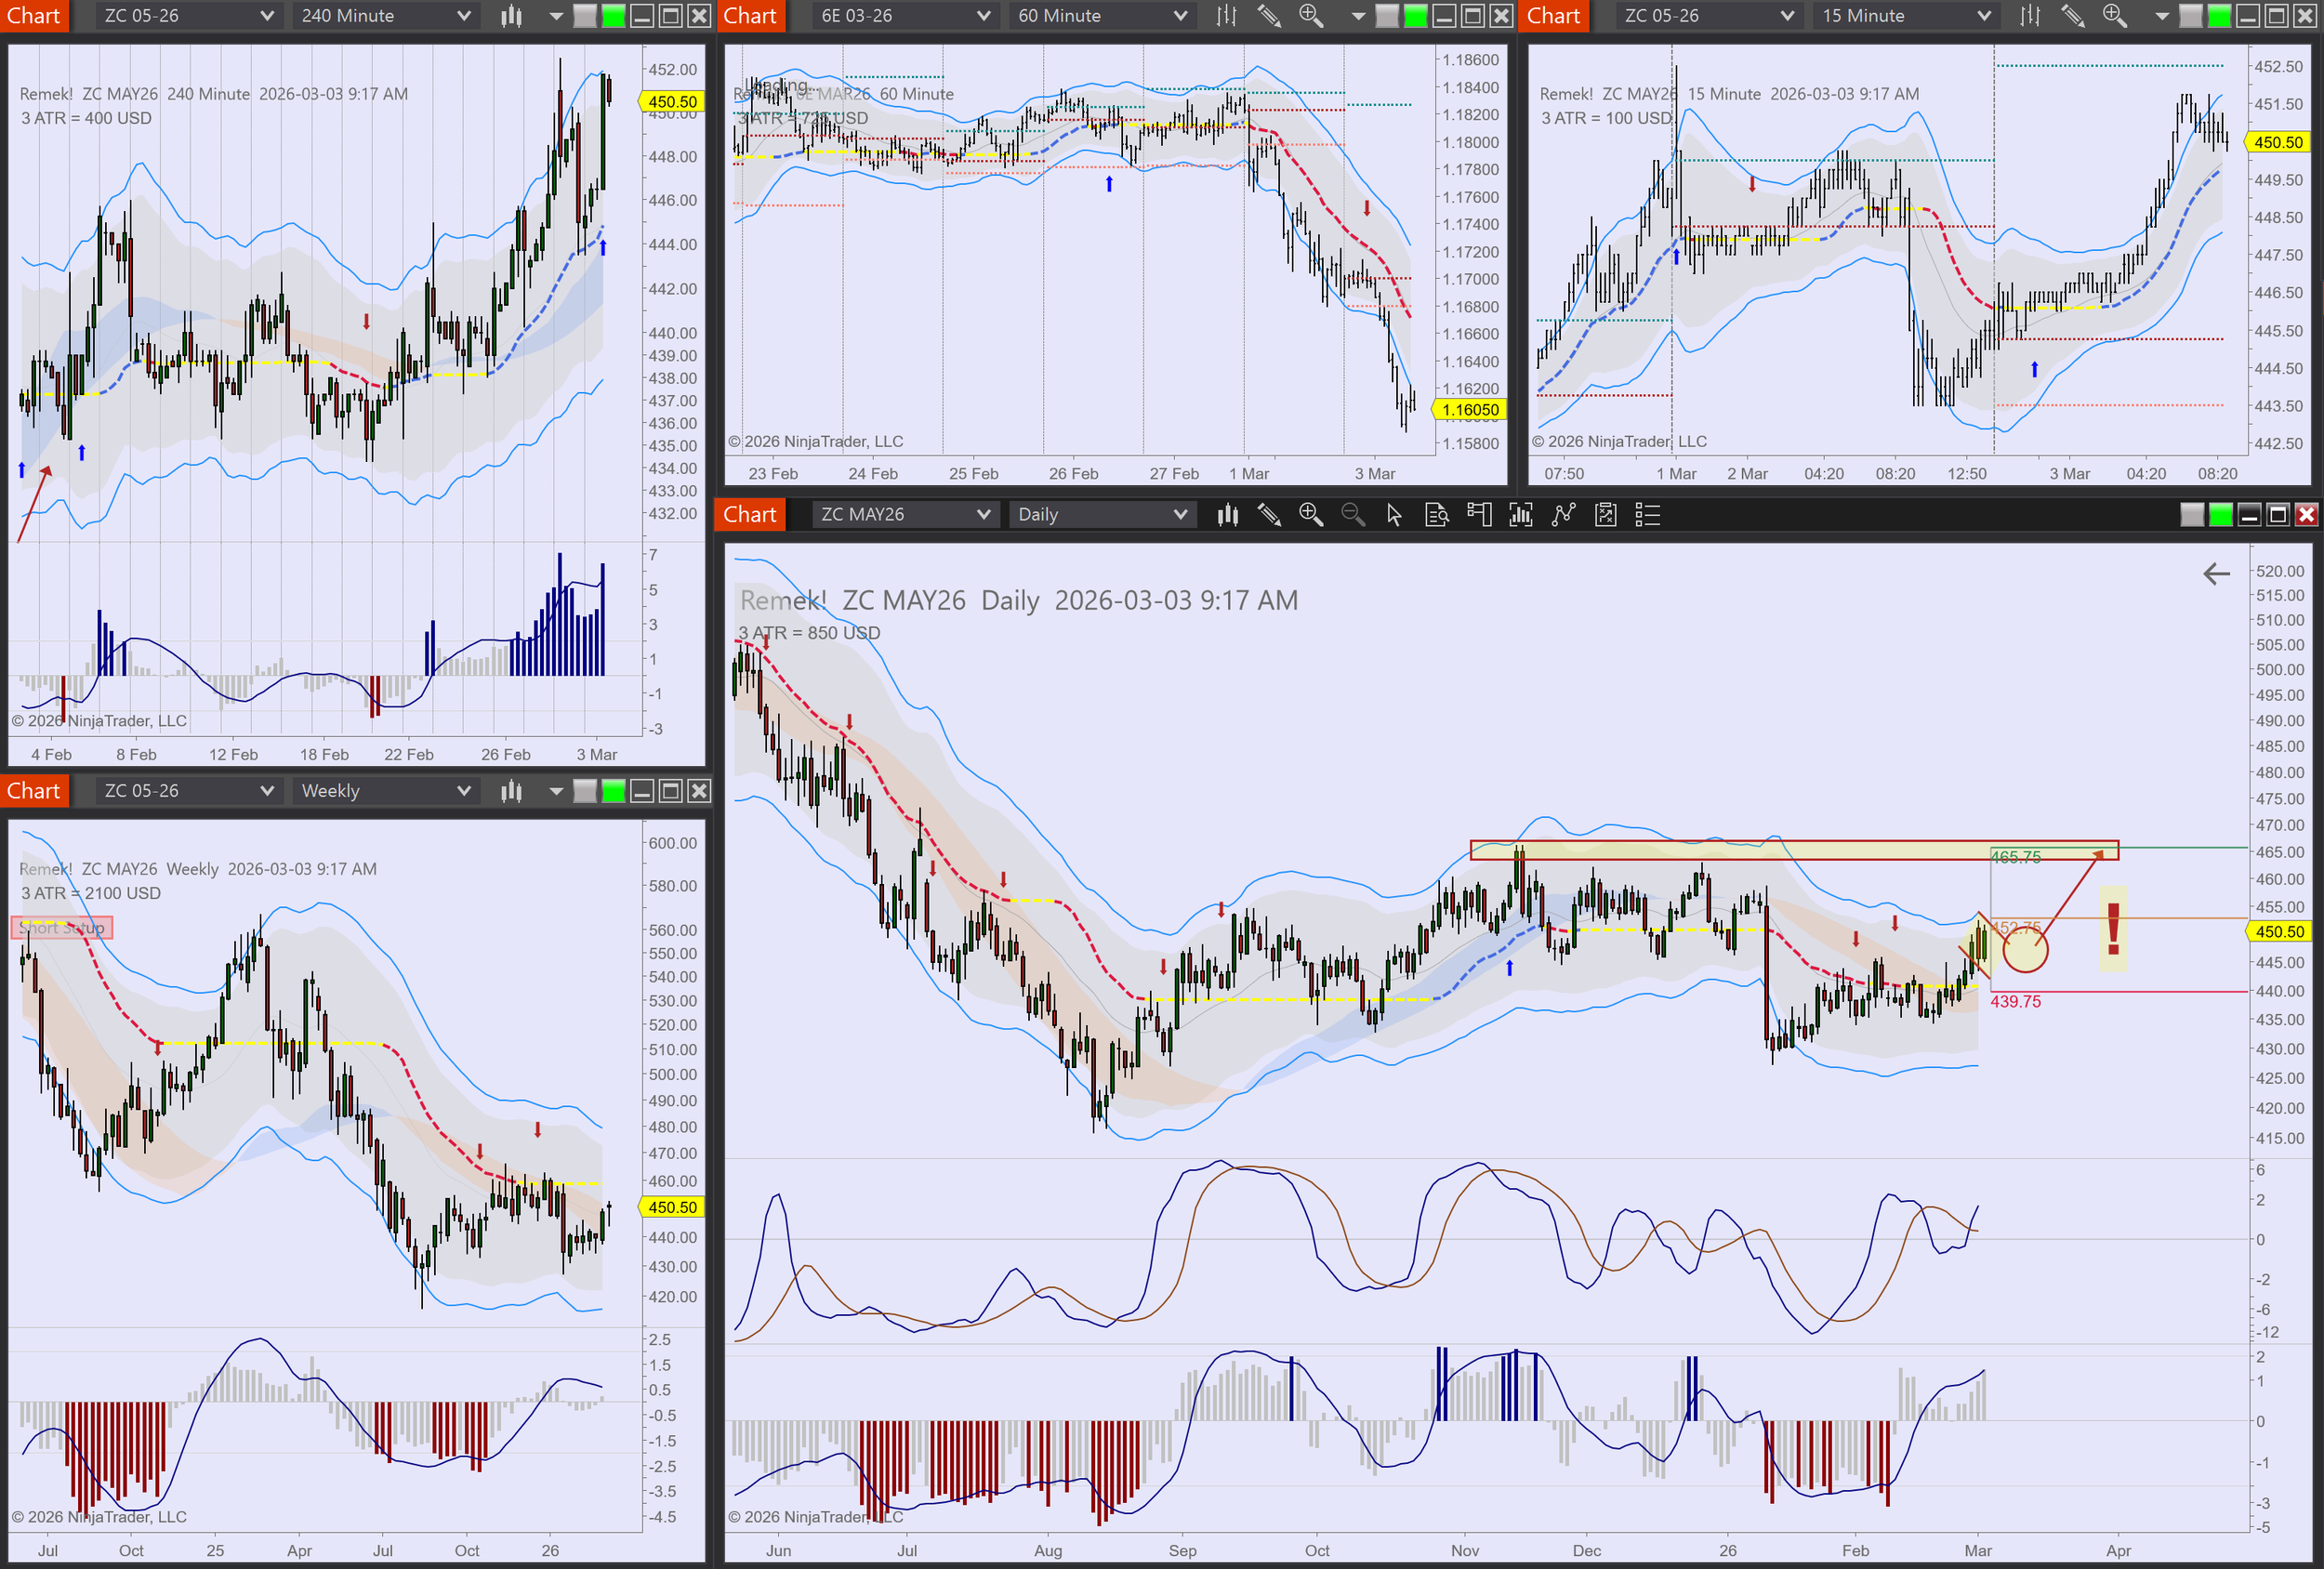Toggle the grey window-state square on the Weekly chart
Viewport: 2324px width, 1569px height.
click(583, 790)
